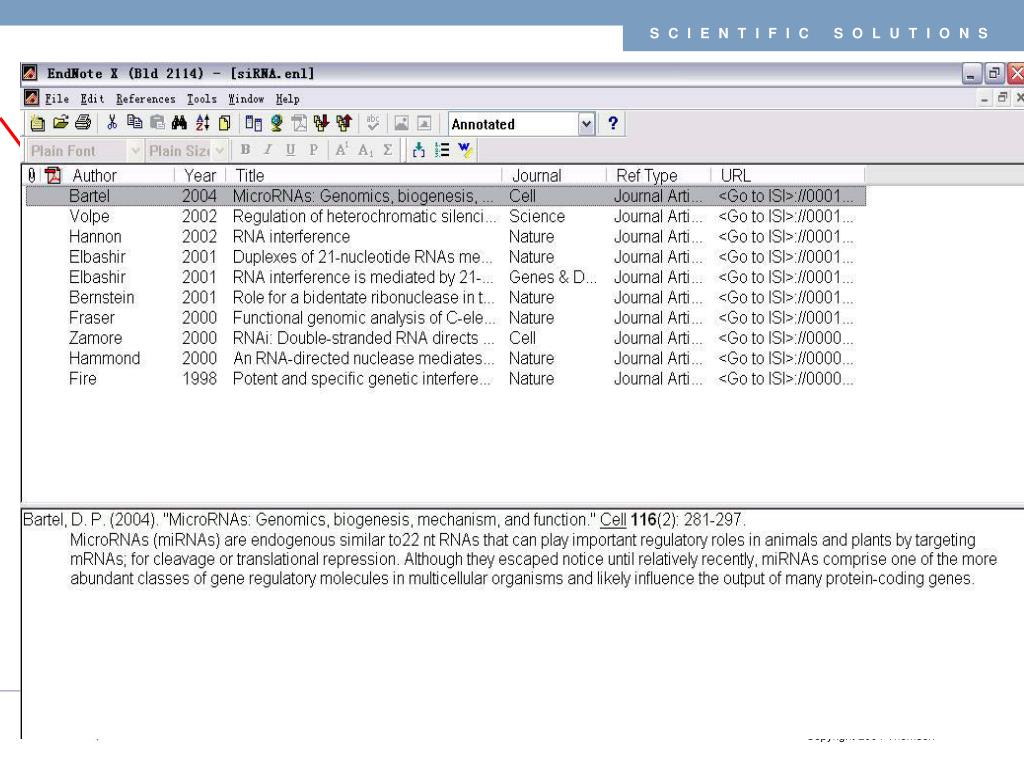This screenshot has height=768, width=1024.
Task: Open Find using the binoculars icon
Action: coord(180,122)
